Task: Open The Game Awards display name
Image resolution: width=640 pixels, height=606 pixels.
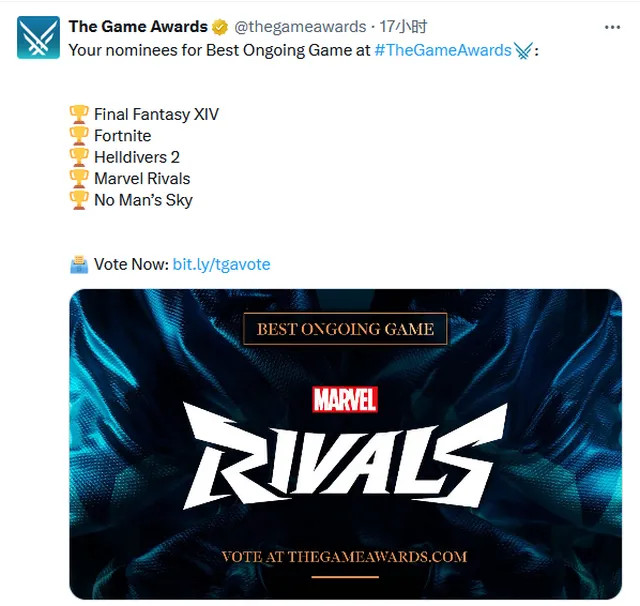Action: (138, 27)
